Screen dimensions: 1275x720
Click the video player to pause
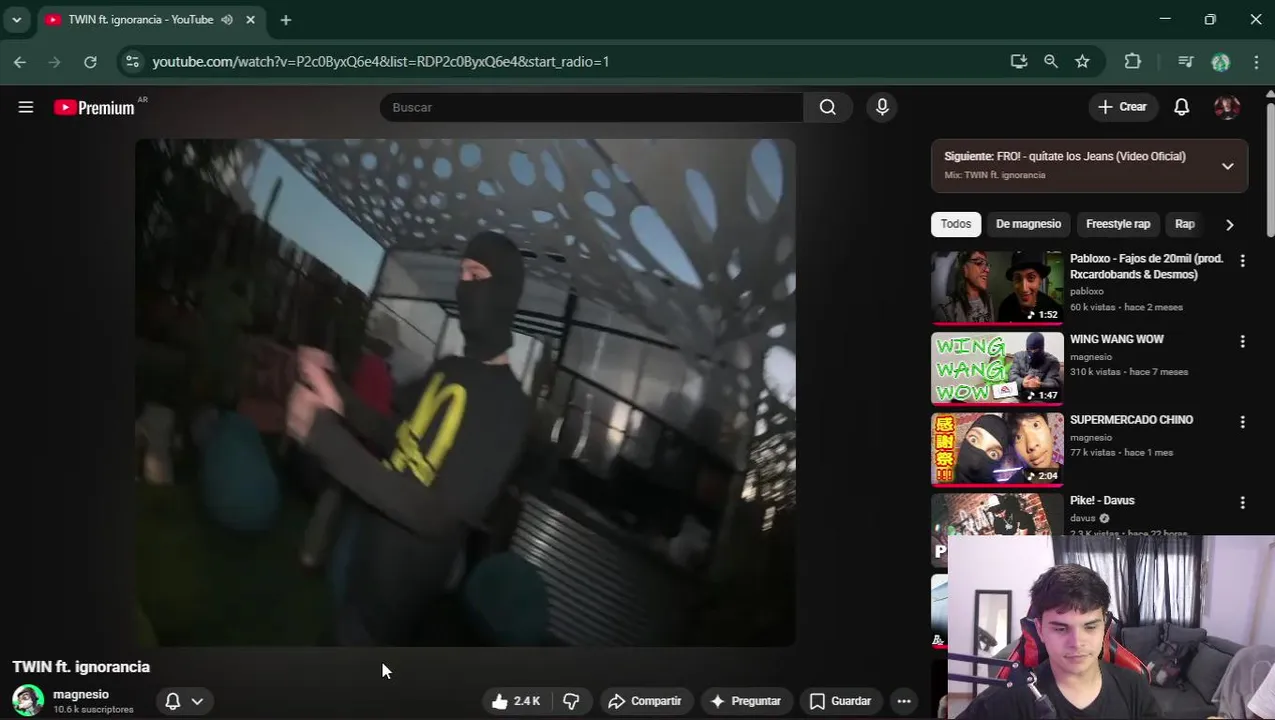pos(465,392)
